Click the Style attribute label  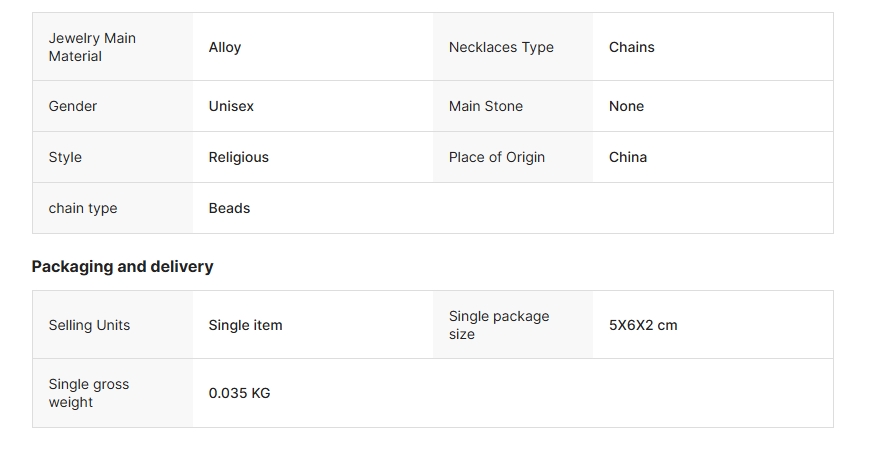[65, 157]
